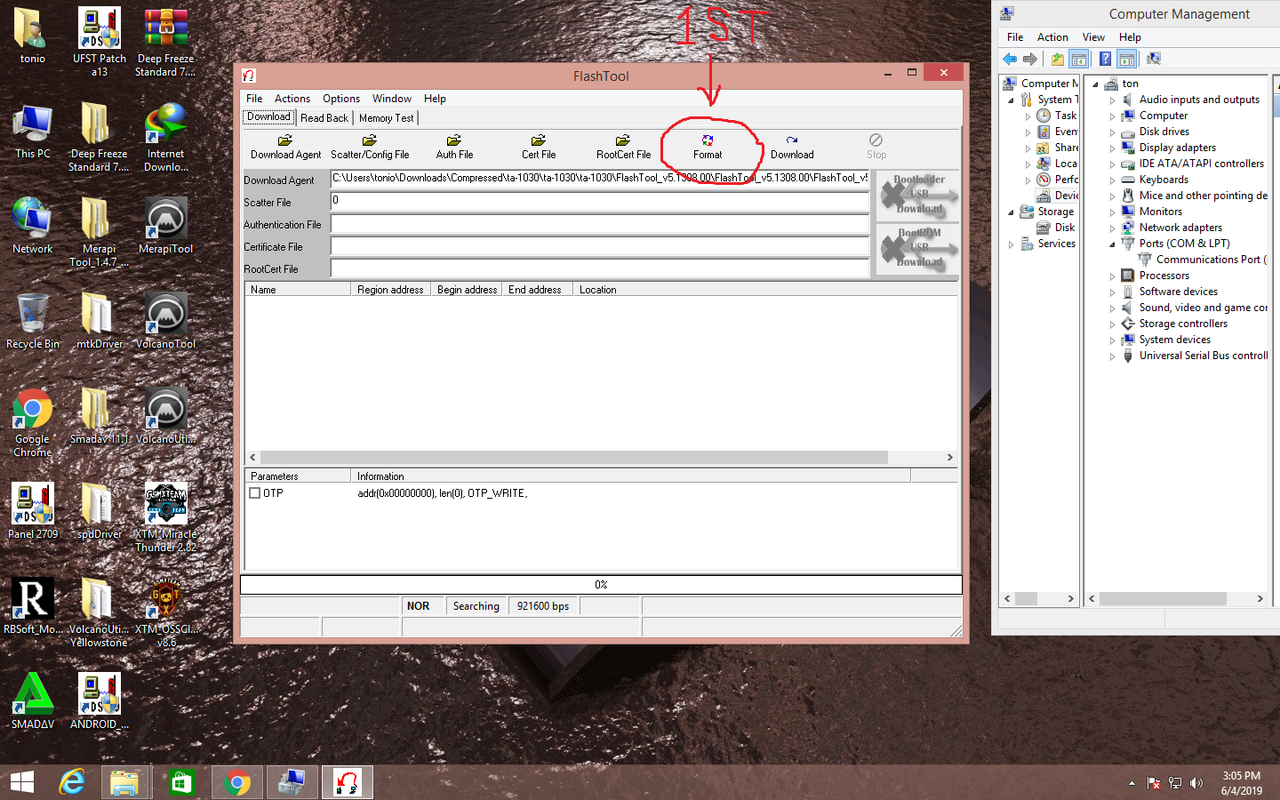Collapse Ports (COM & LPT) node
The image size is (1280, 800).
1112,244
